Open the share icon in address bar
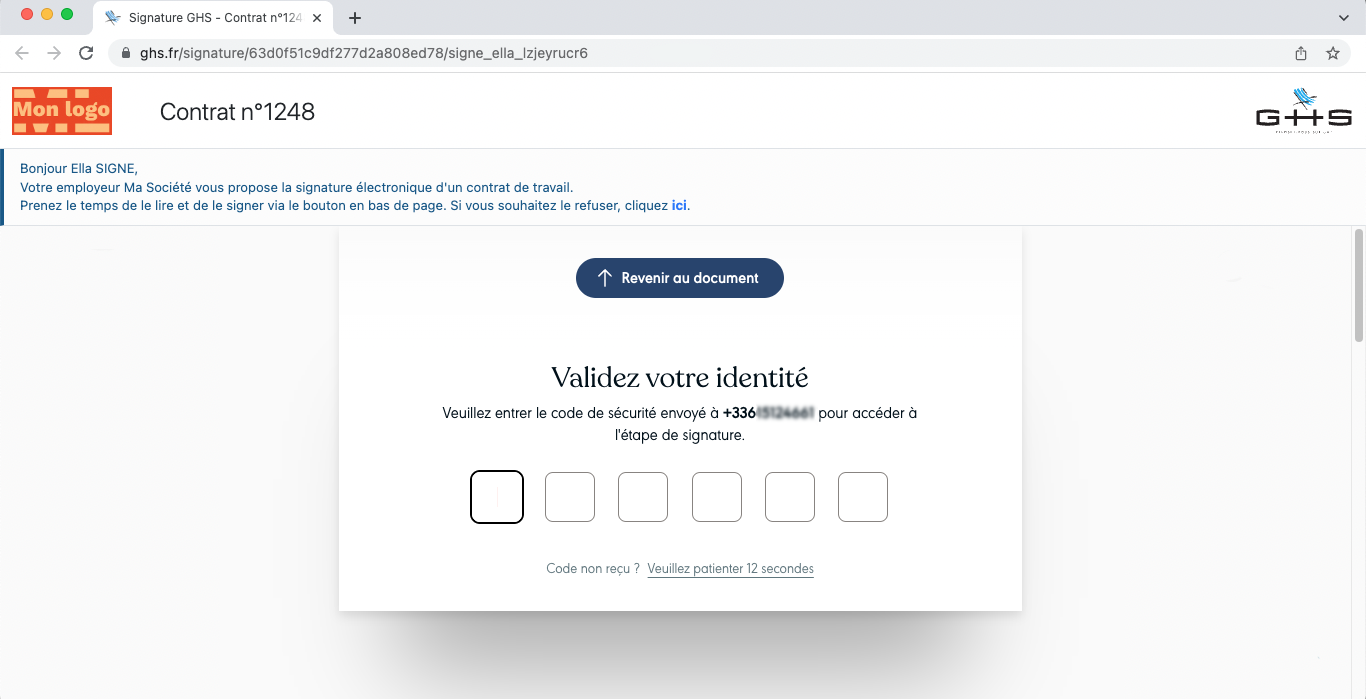The height and width of the screenshot is (699, 1366). click(1301, 53)
